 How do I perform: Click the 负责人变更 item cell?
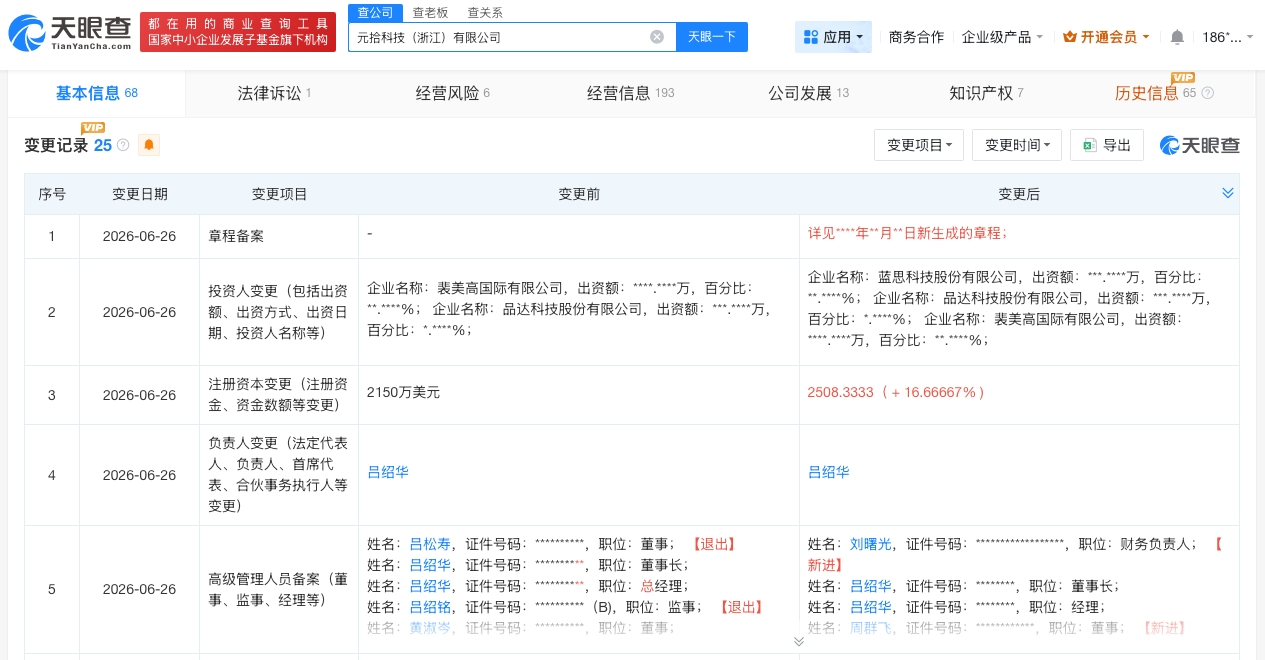click(279, 475)
